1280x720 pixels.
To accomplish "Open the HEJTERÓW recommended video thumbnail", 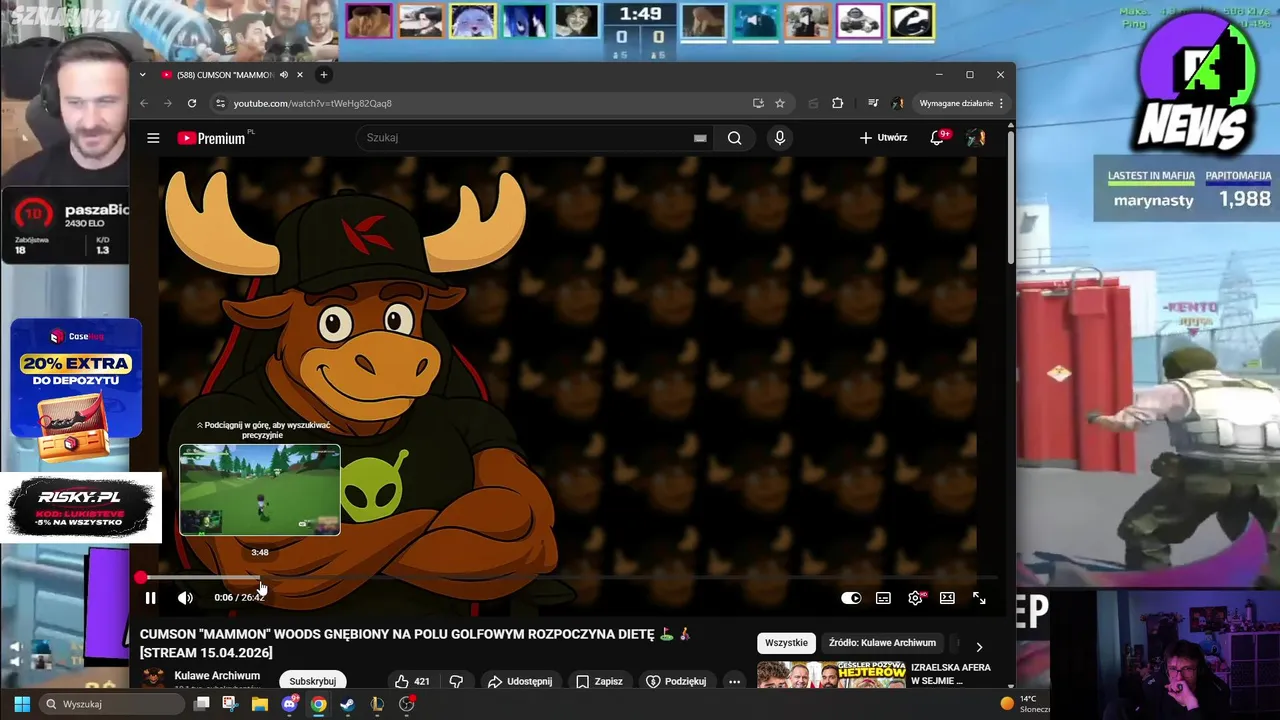I will pyautogui.click(x=831, y=675).
